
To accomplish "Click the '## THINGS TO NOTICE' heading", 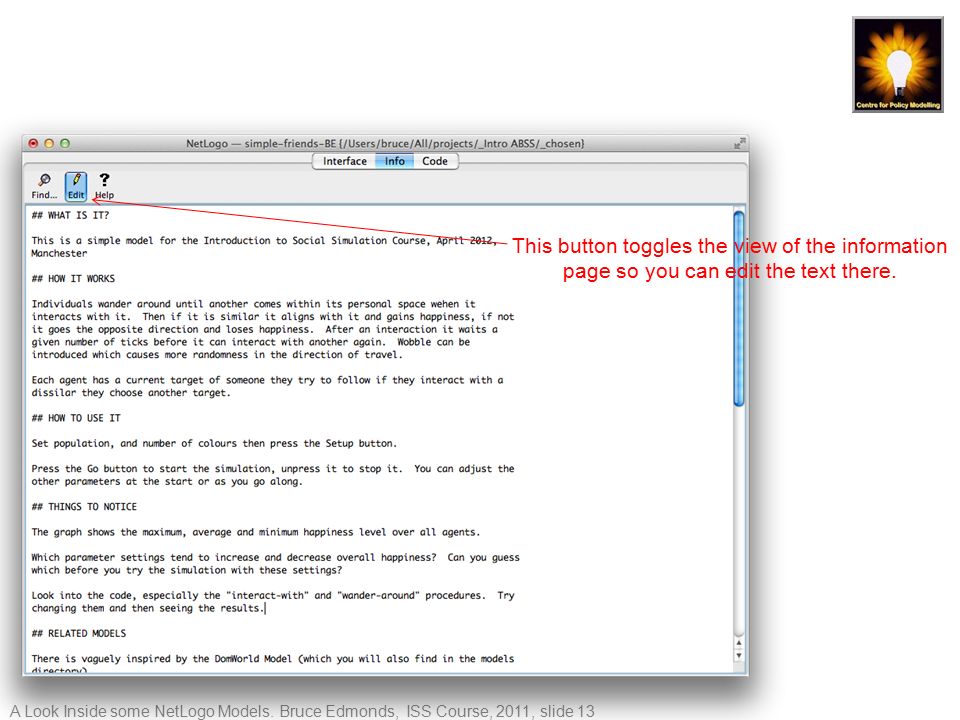I will (x=84, y=507).
